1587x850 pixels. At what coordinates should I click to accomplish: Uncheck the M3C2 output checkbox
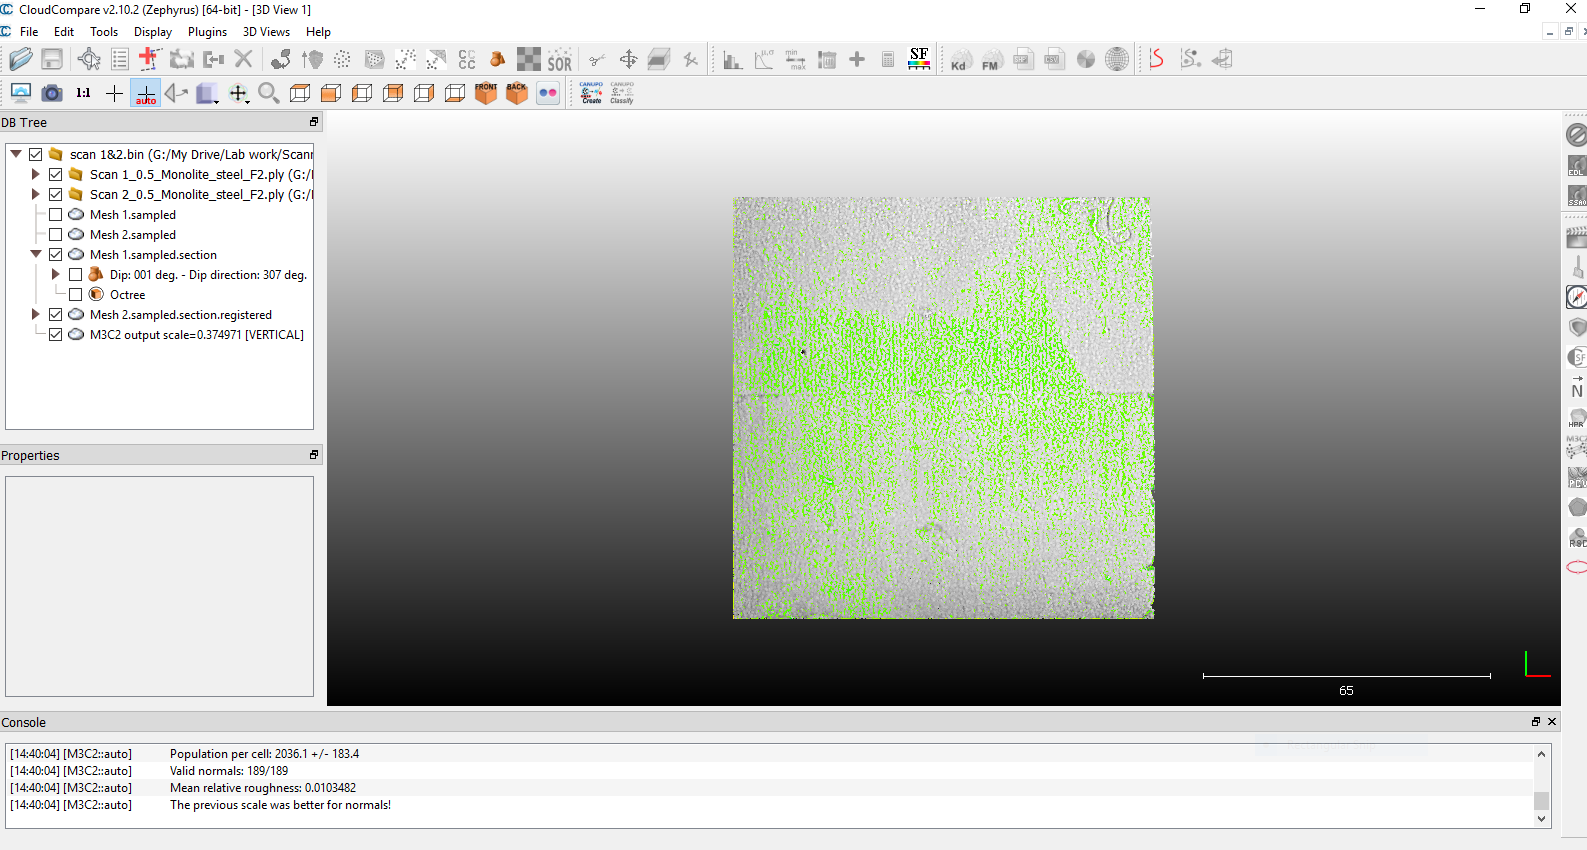pos(56,334)
